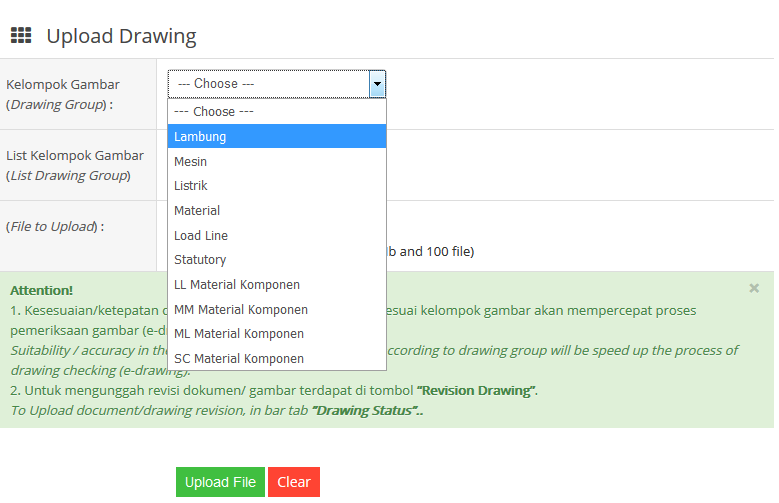Screen dimensions: 779x503
Task: Pick ML Material Komponen entry
Action: point(239,334)
